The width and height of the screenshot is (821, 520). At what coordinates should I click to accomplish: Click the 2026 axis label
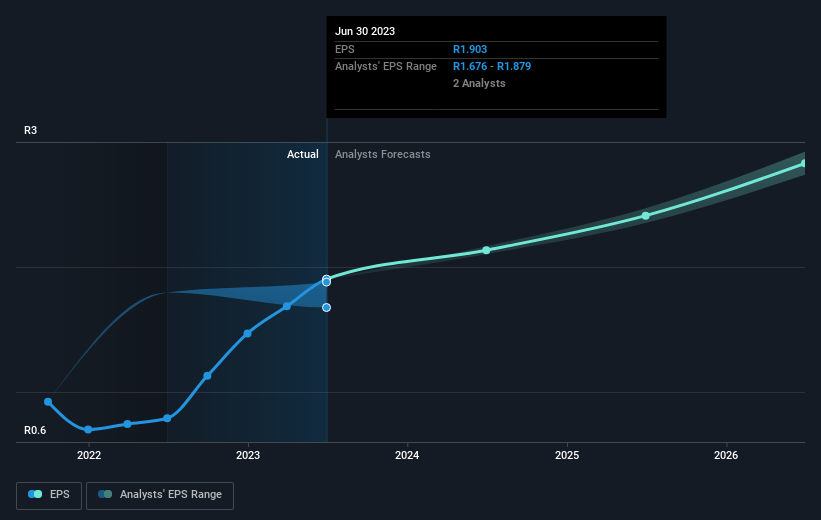click(x=726, y=455)
